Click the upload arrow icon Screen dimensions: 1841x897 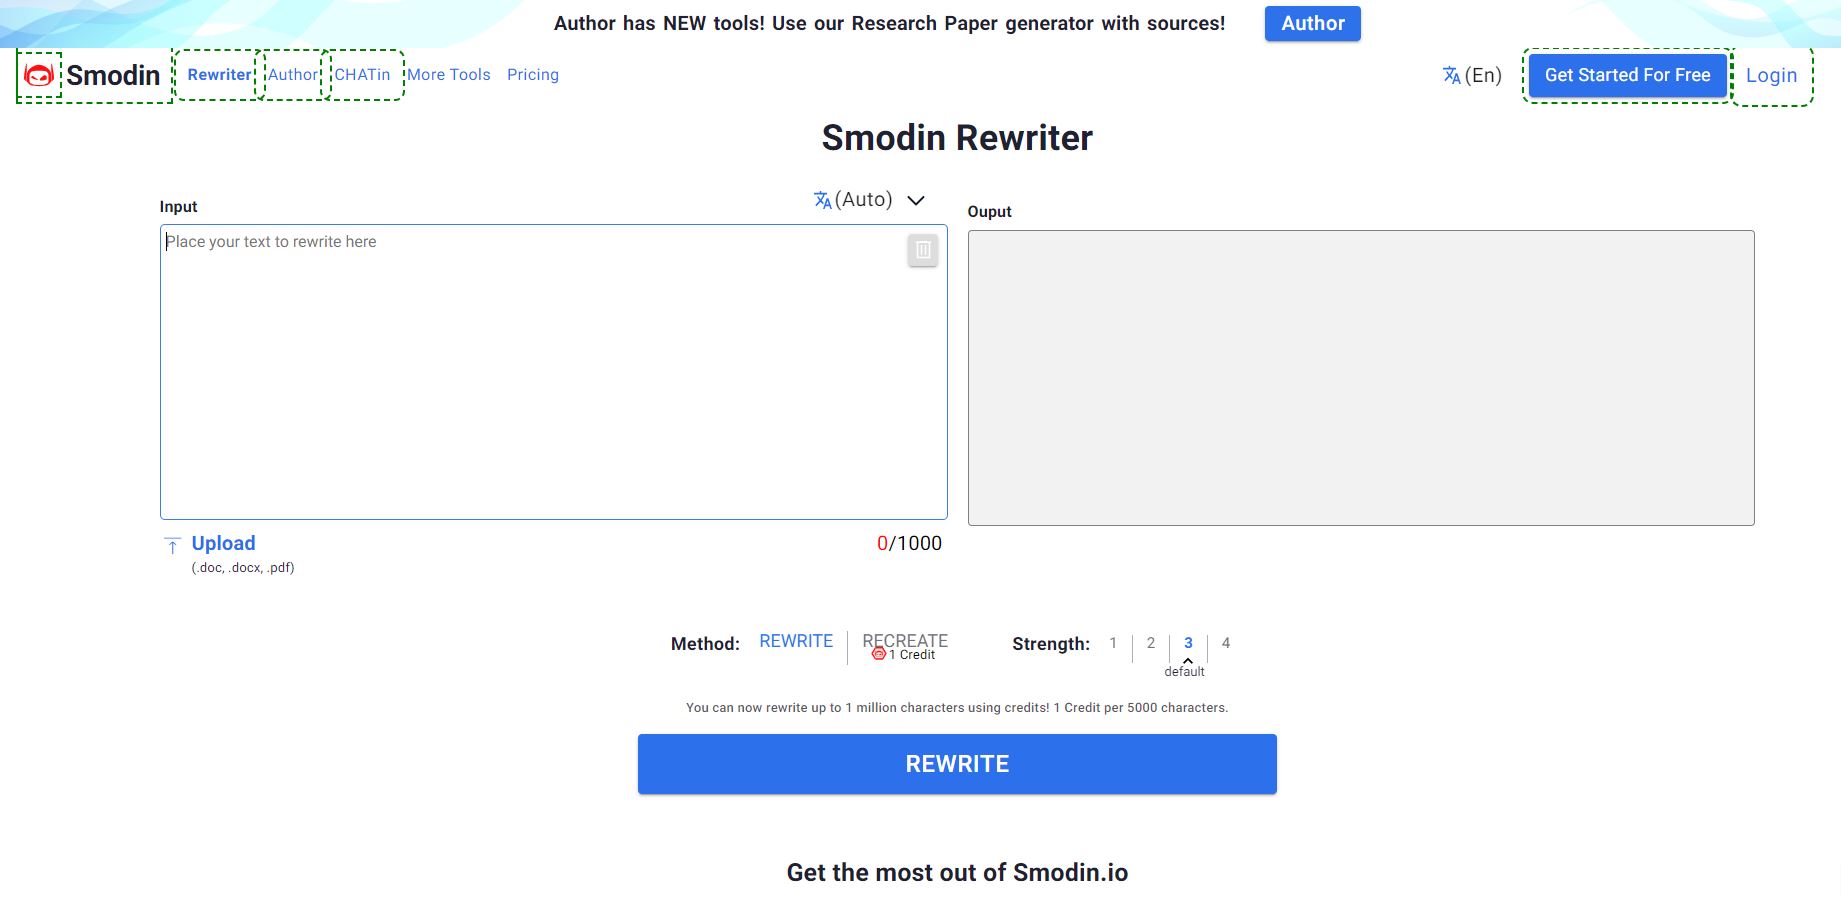(171, 546)
